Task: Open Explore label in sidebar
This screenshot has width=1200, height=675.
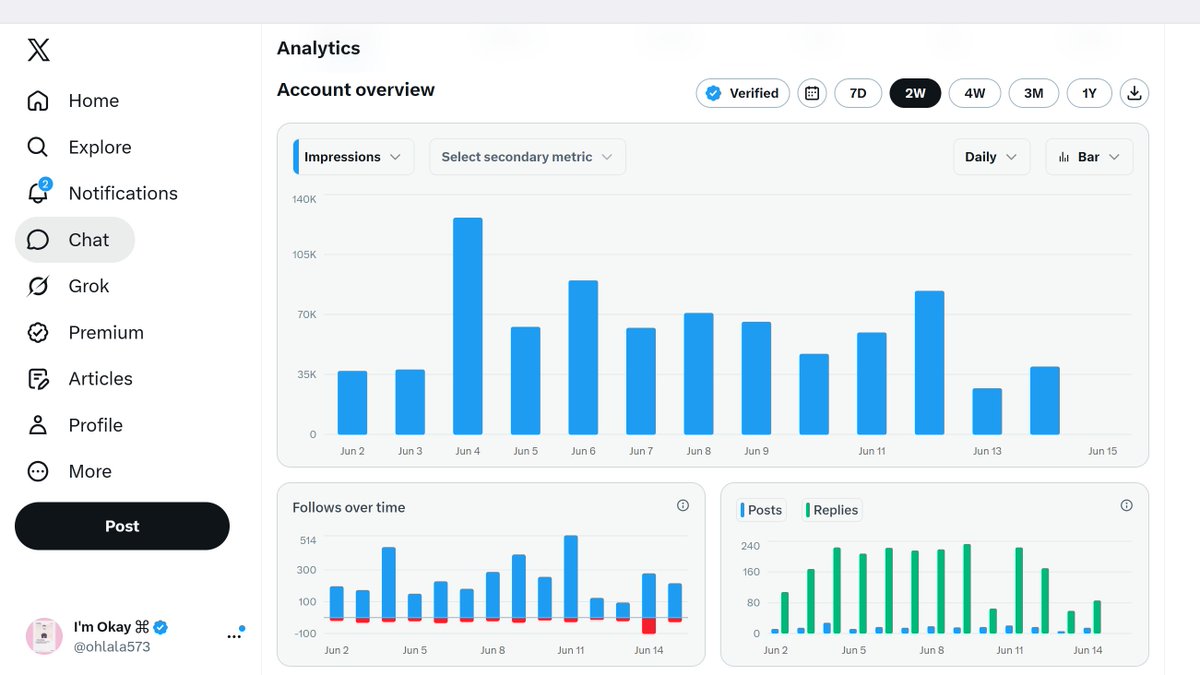Action: (x=100, y=147)
